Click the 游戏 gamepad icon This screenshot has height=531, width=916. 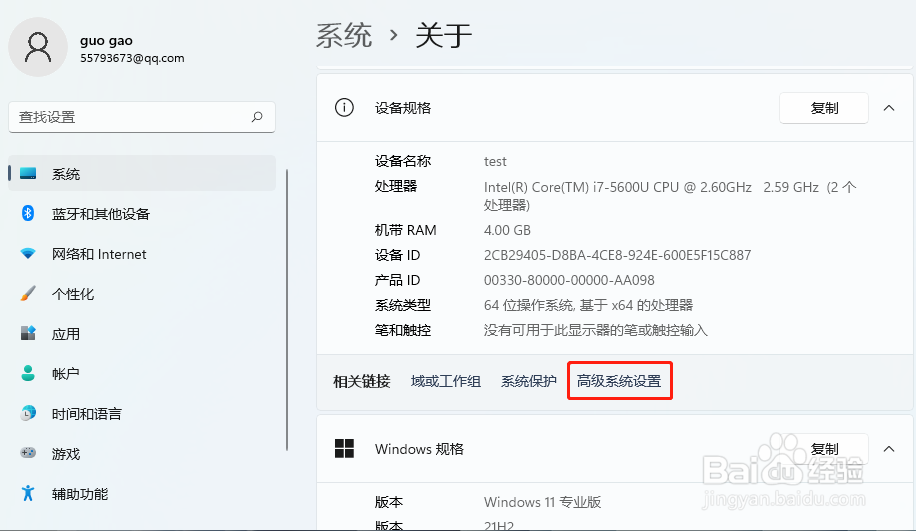point(28,453)
